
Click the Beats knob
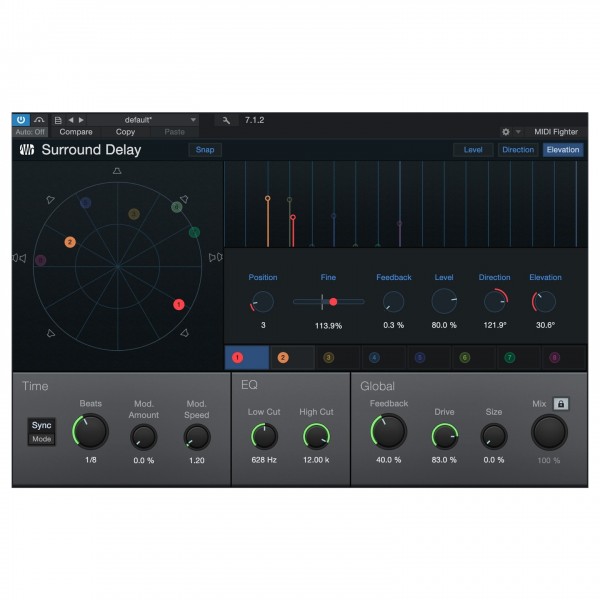click(91, 431)
